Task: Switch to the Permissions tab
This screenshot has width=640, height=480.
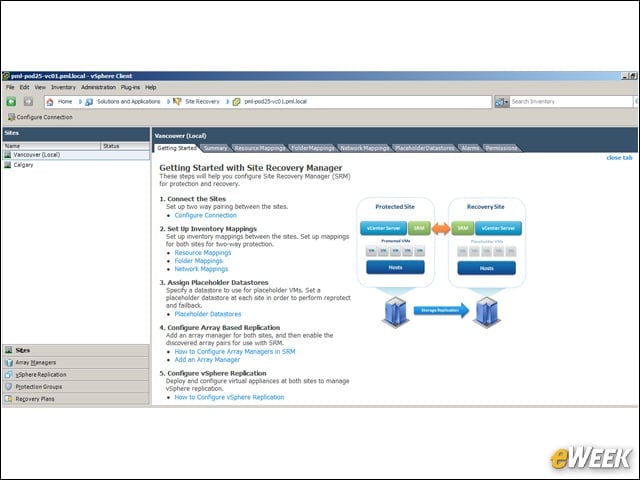Action: coord(501,148)
